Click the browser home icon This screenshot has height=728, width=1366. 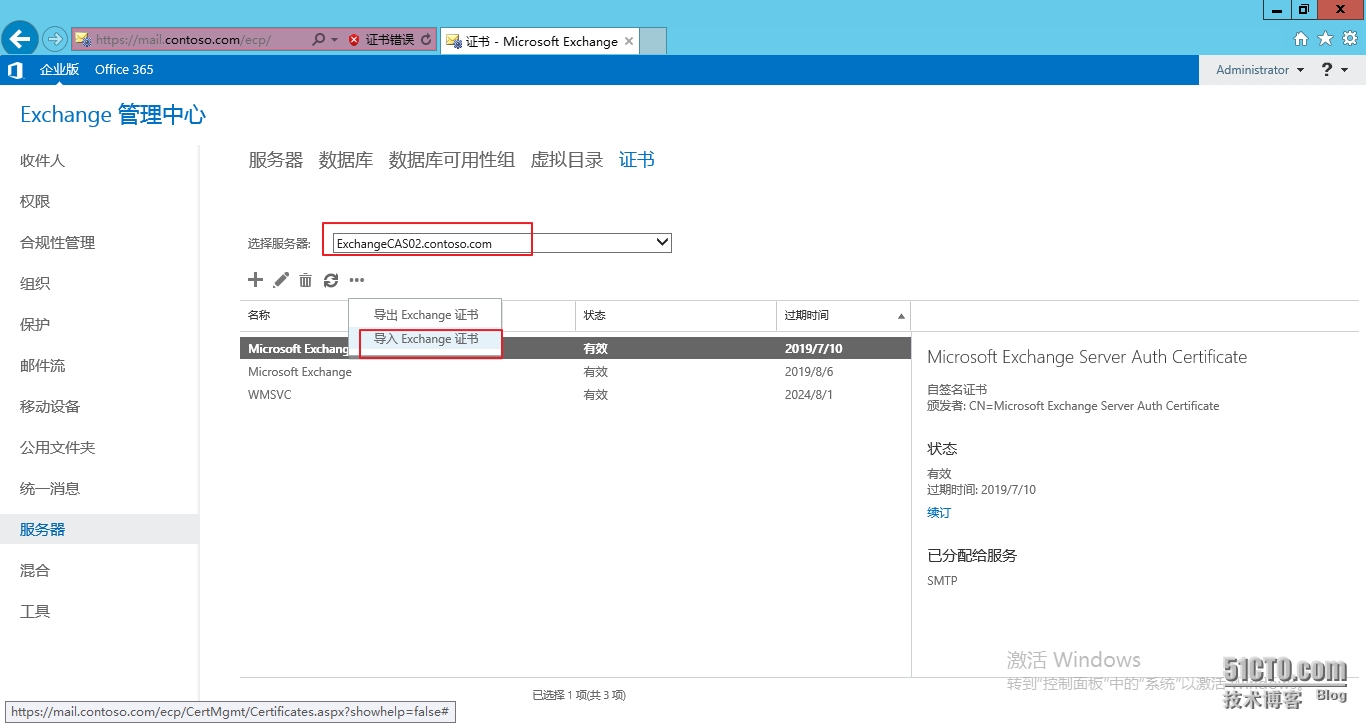coord(1301,38)
